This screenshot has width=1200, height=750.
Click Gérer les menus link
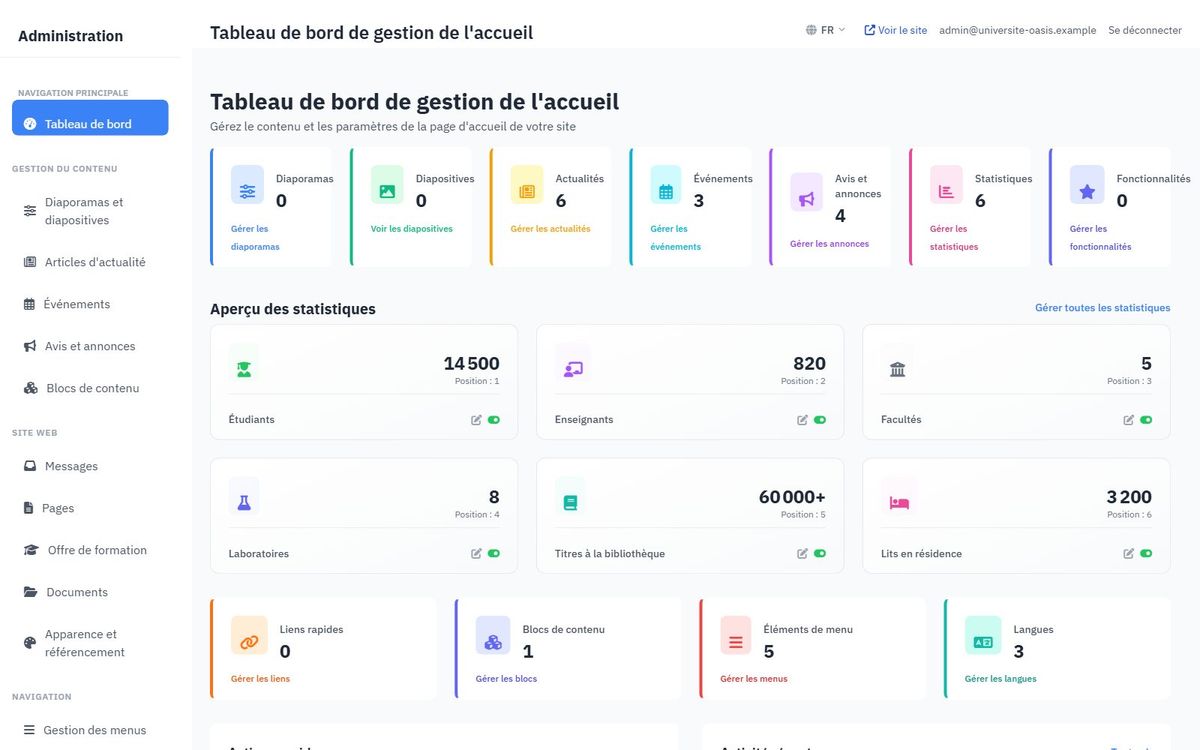[x=754, y=678]
